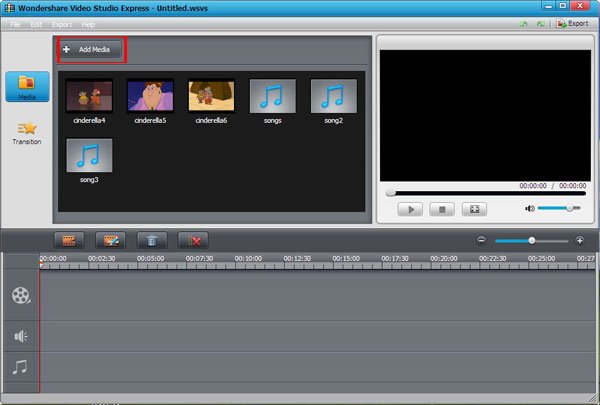Zoom out the timeline with minus
Image resolution: width=600 pixels, height=405 pixels.
[x=481, y=240]
